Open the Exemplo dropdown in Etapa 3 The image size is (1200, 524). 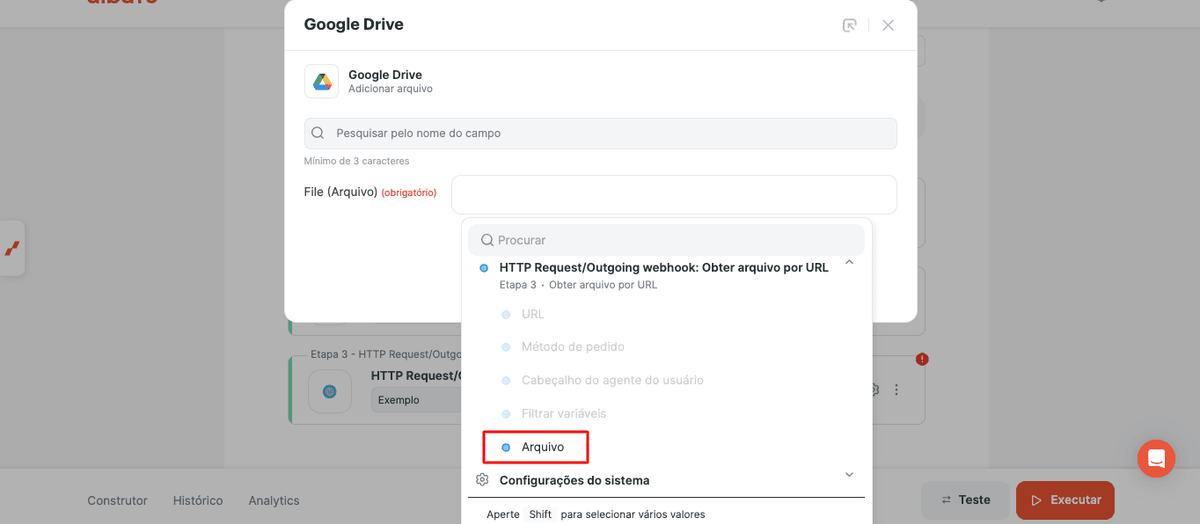(415, 400)
